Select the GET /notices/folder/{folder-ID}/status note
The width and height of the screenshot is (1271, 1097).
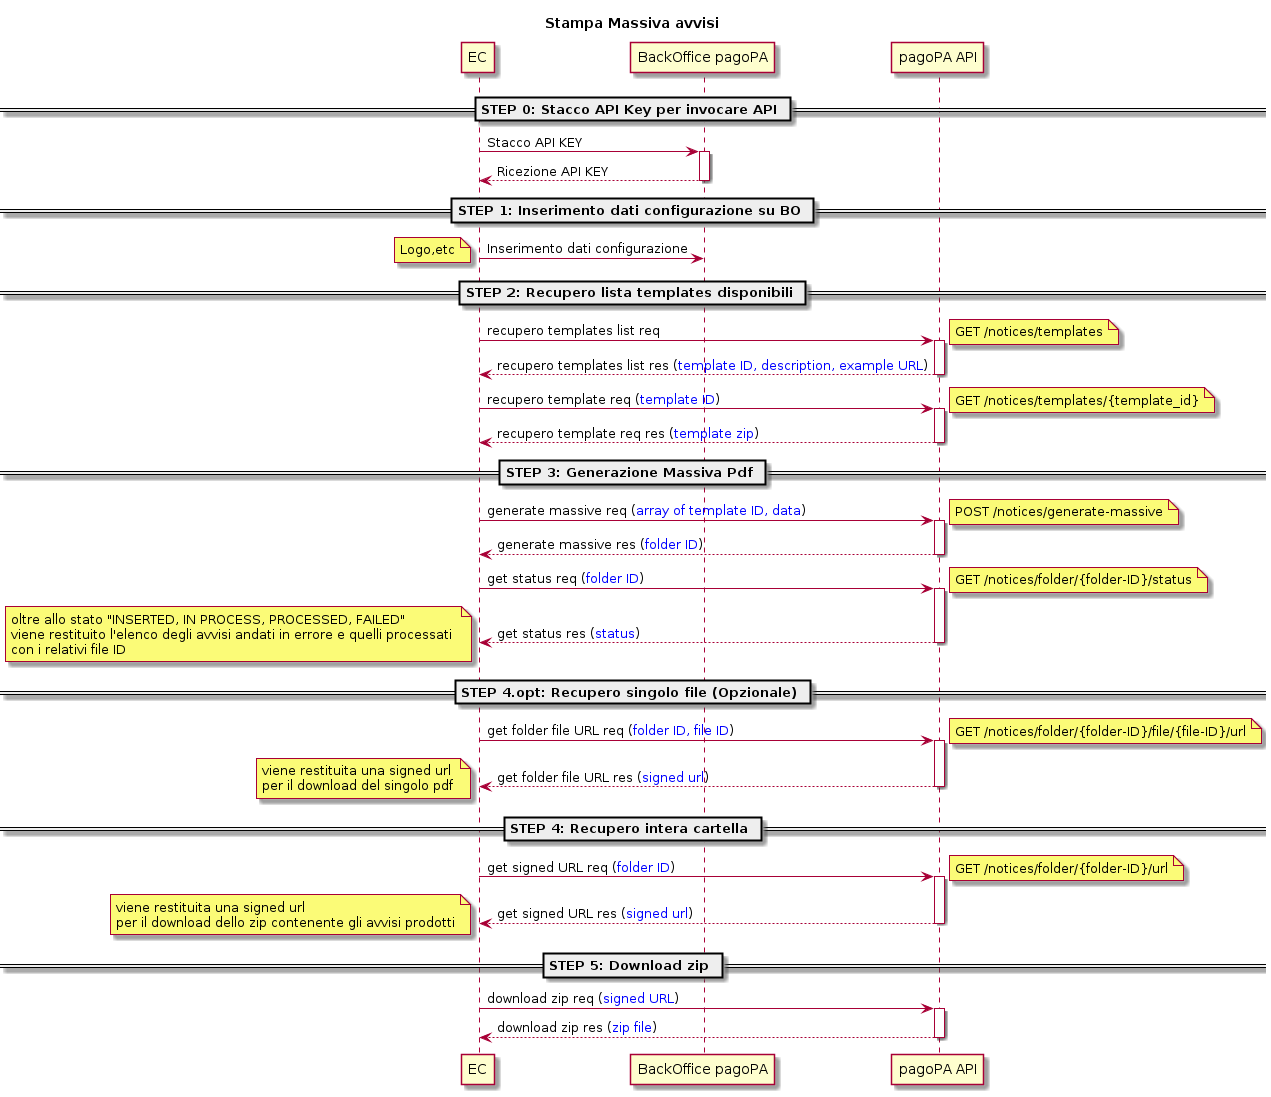click(x=1075, y=580)
